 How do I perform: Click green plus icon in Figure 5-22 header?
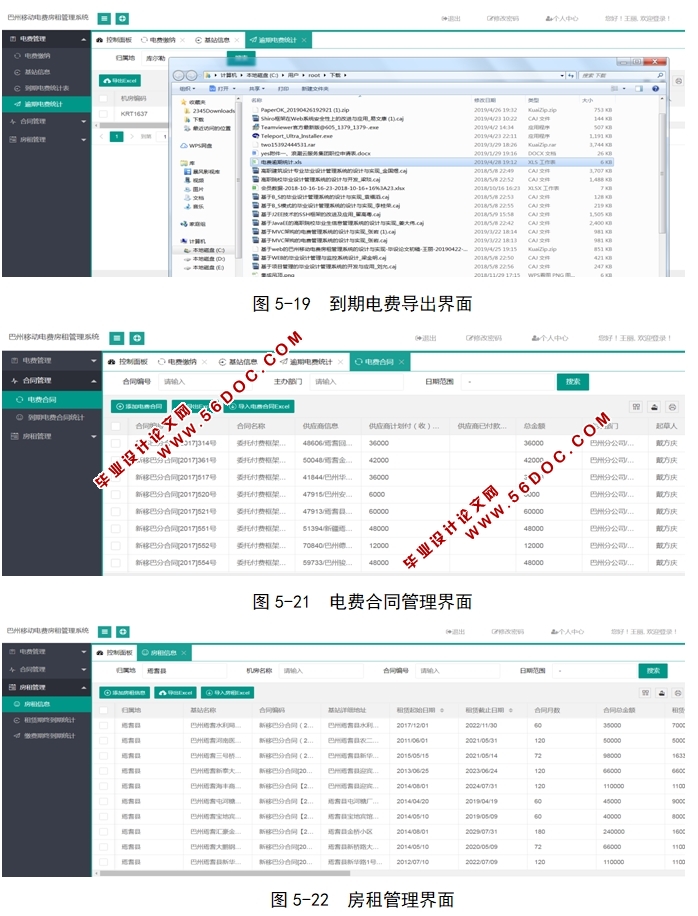click(123, 632)
